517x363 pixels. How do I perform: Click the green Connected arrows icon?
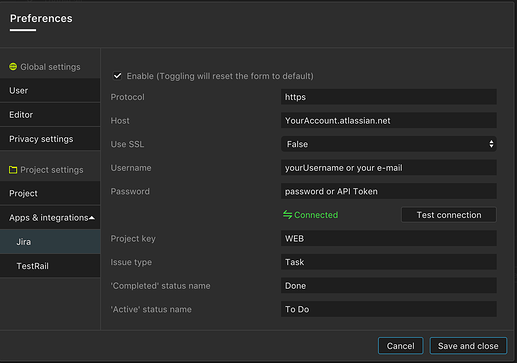(287, 215)
